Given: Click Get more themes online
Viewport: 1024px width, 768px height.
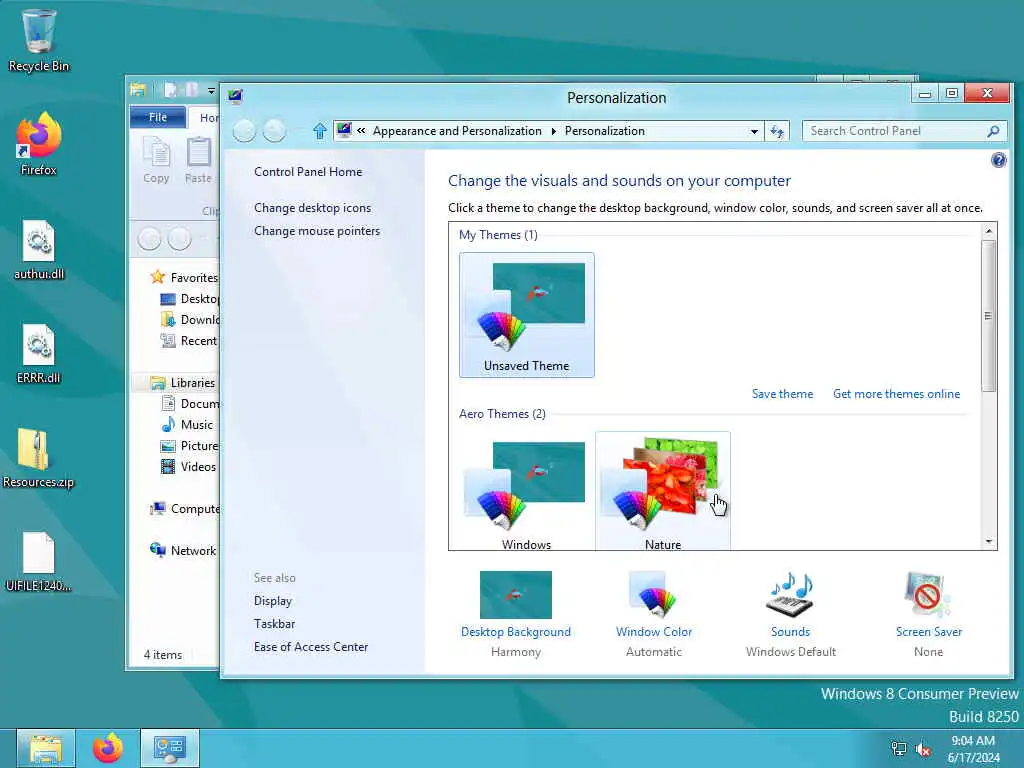Looking at the screenshot, I should [x=896, y=394].
